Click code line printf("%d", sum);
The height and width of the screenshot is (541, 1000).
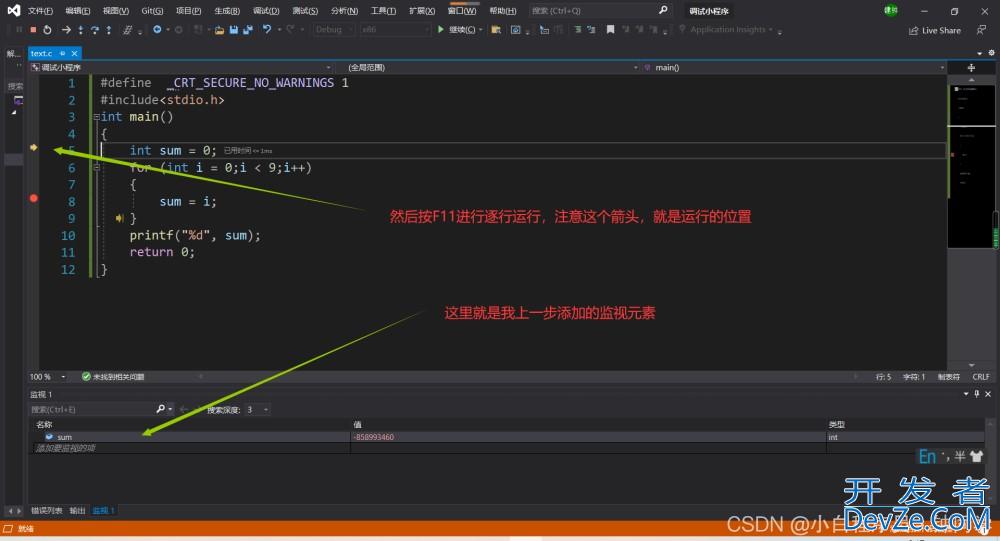pos(195,235)
